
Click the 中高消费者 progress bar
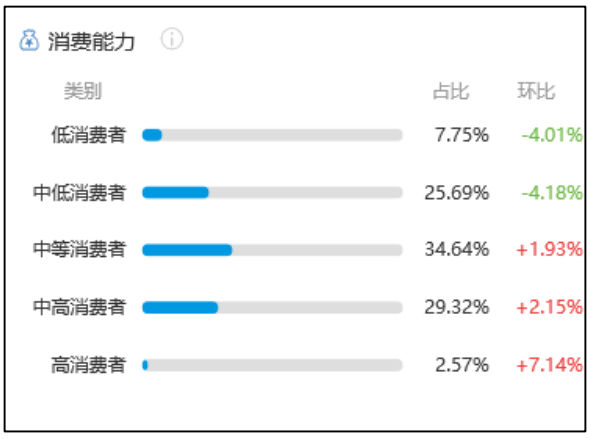click(x=272, y=308)
